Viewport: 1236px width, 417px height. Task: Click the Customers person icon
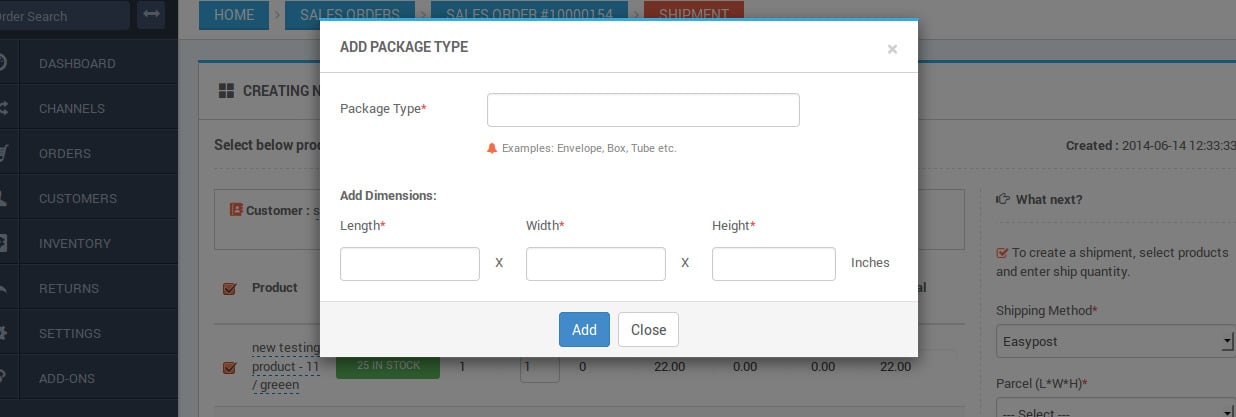[x=4, y=198]
